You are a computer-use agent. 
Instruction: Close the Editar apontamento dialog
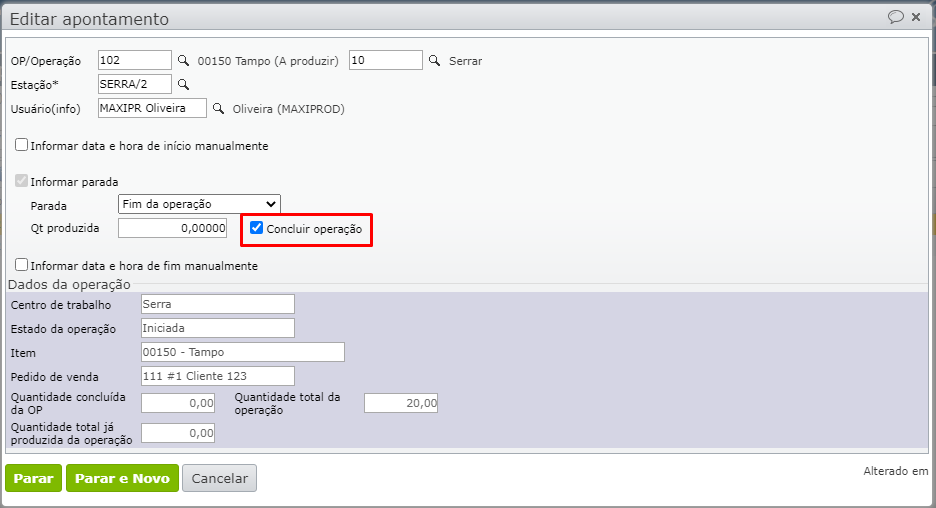[917, 17]
